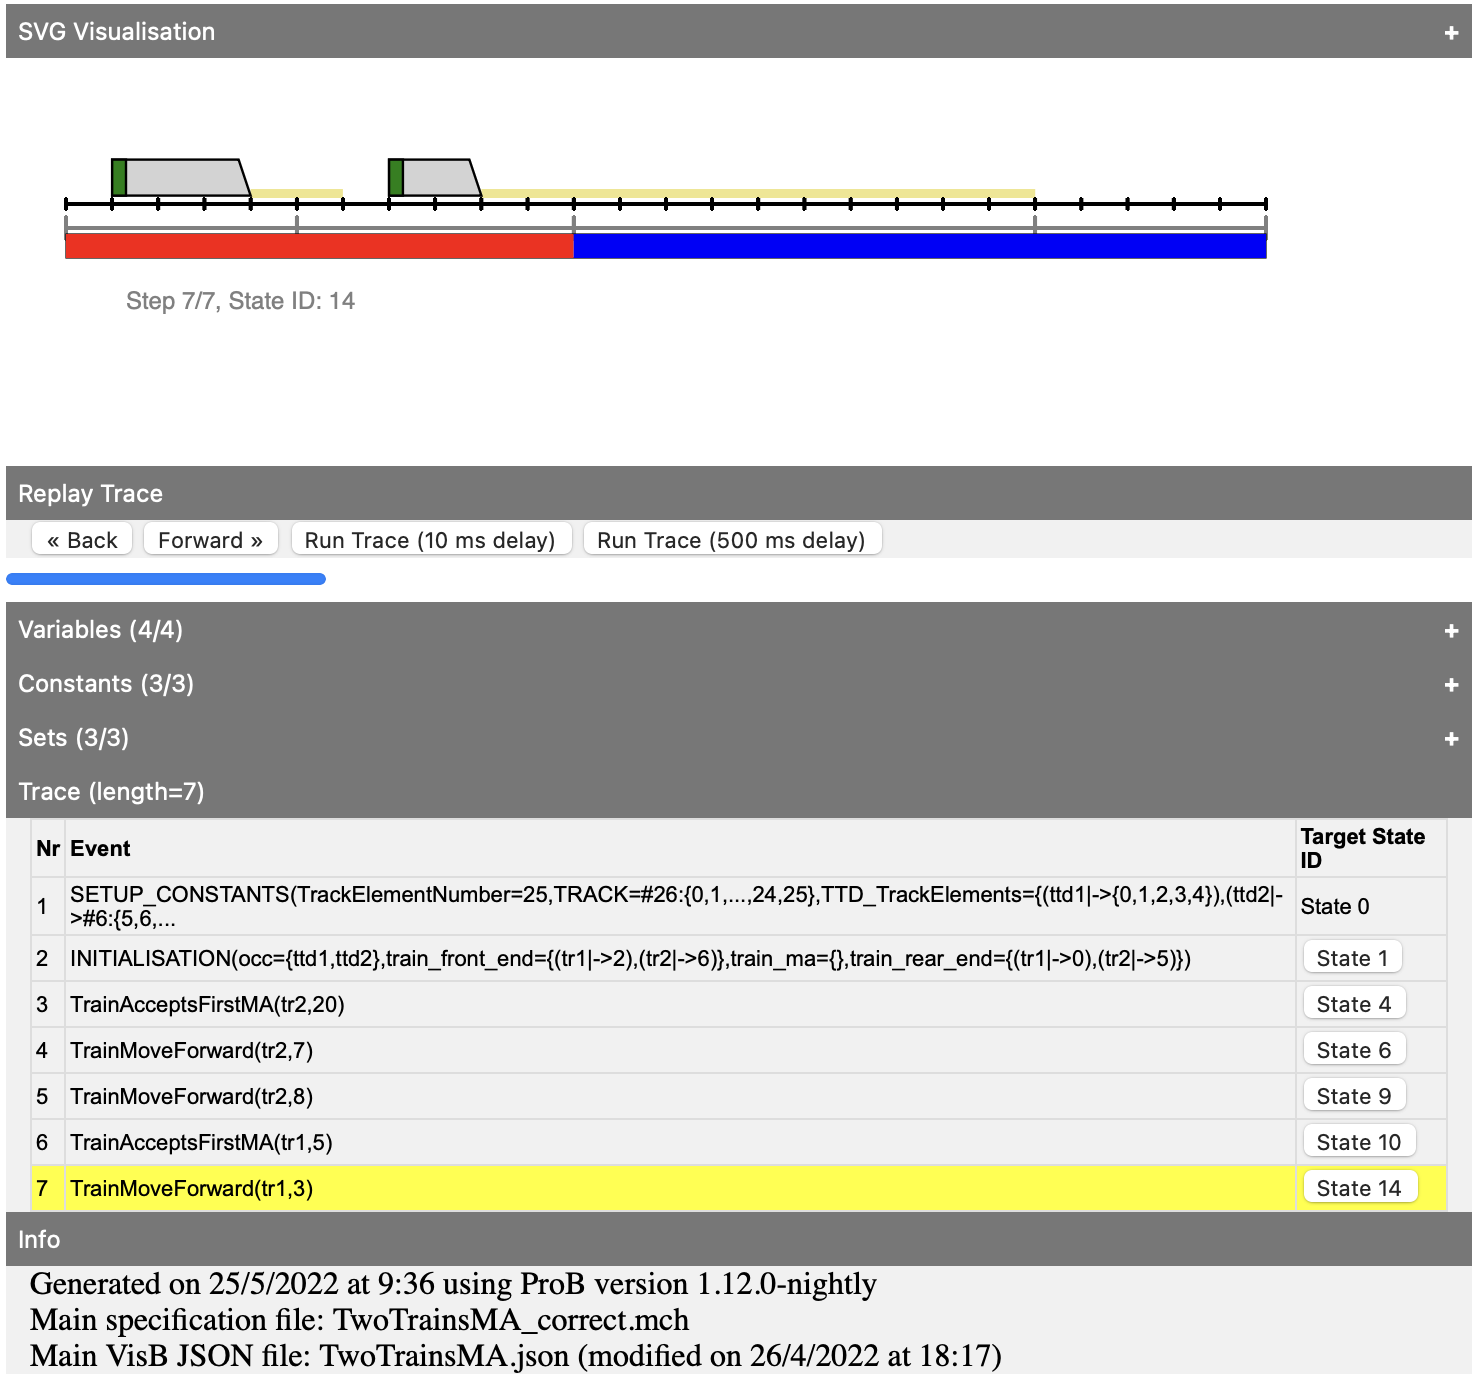Step Forward in the replay trace
The width and height of the screenshot is (1476, 1390).
pyautogui.click(x=210, y=540)
